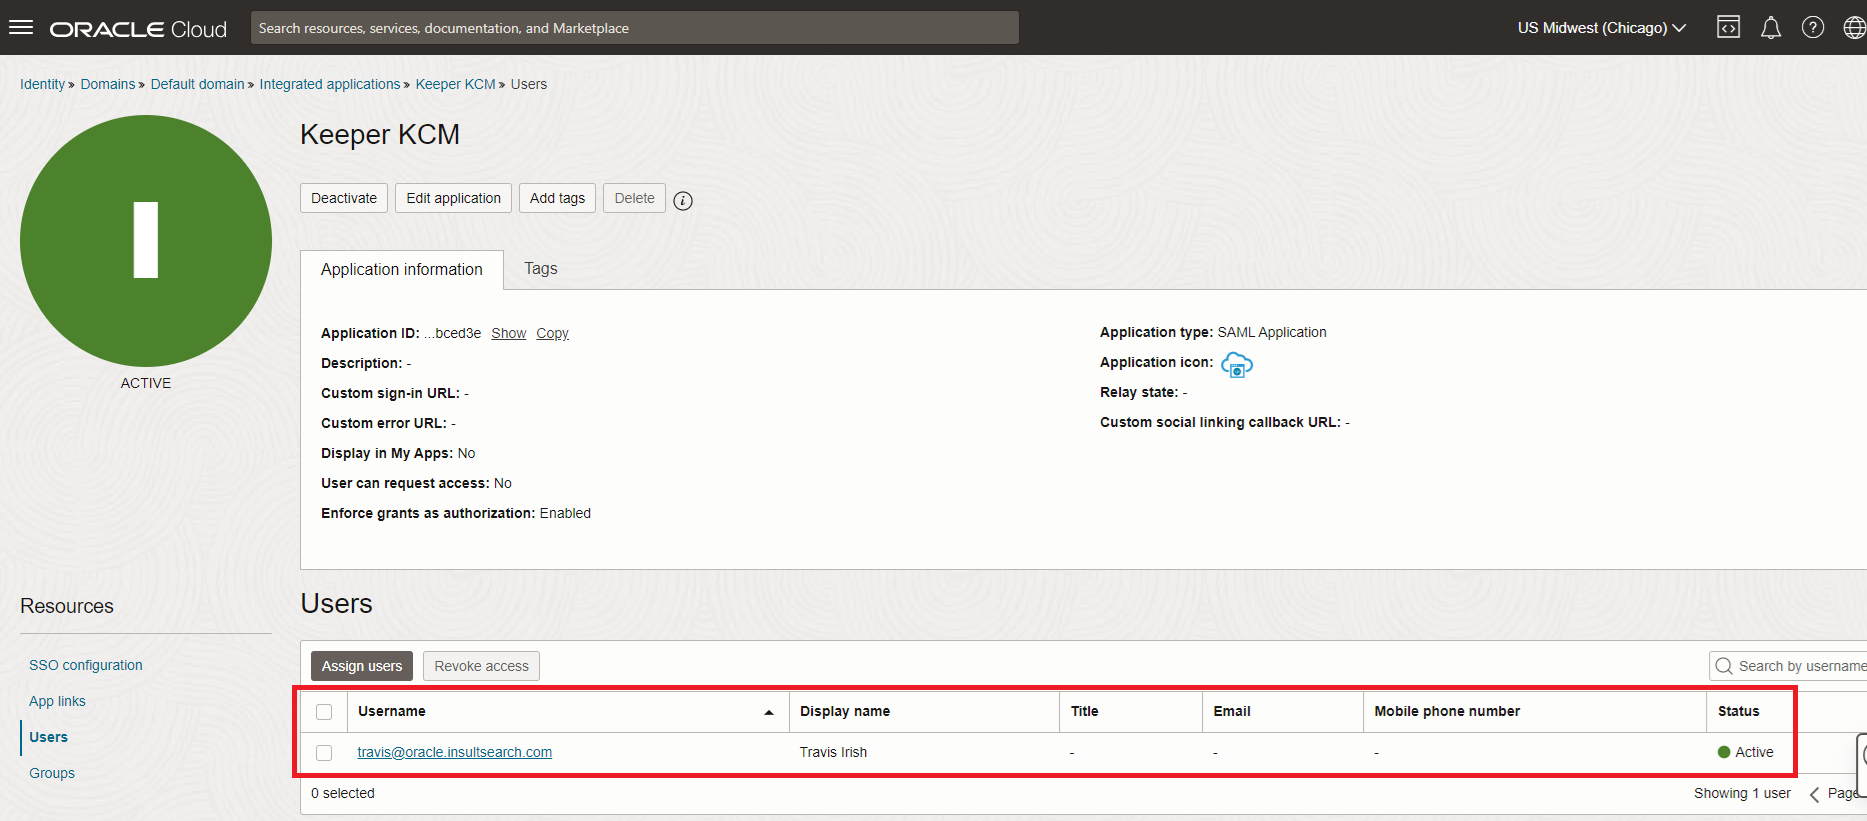Click the info icon beside Delete
The height and width of the screenshot is (821, 1867).
point(683,201)
